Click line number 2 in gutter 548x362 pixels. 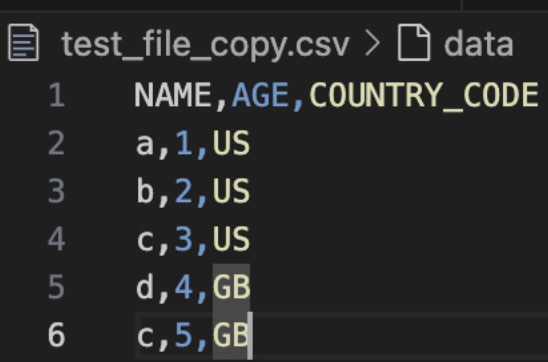57,143
